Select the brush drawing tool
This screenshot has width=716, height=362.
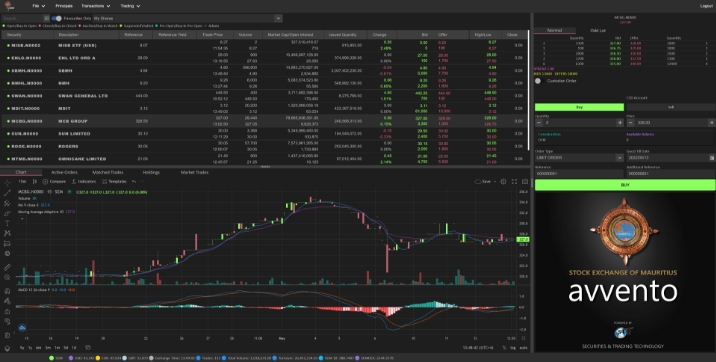click(7, 213)
